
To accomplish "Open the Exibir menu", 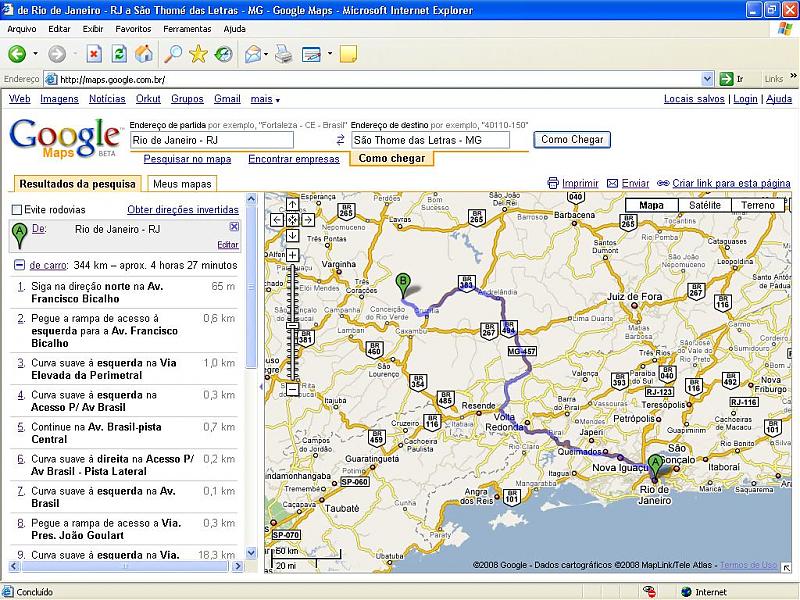I will pos(93,29).
